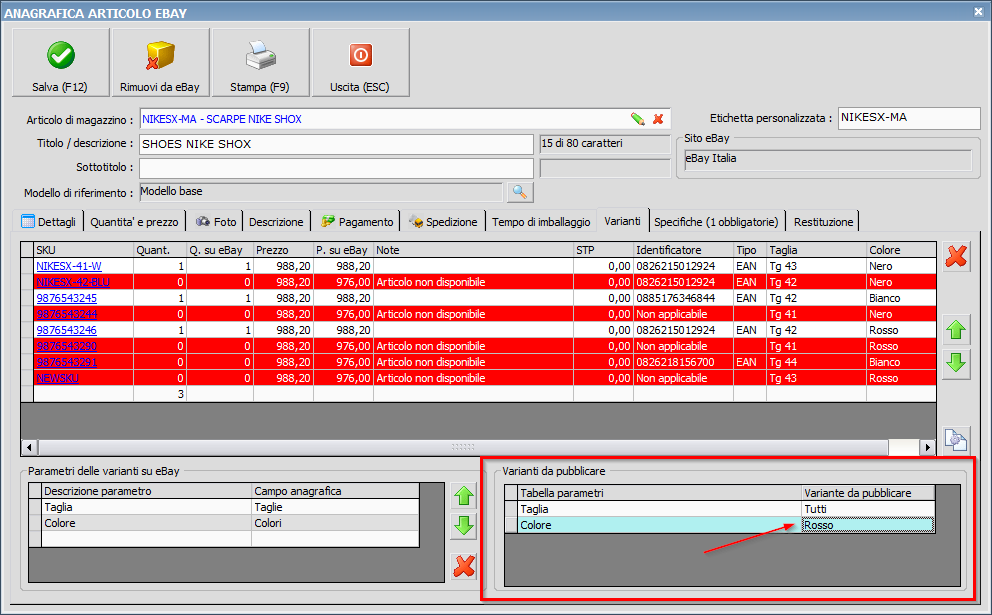The width and height of the screenshot is (992, 615).
Task: Open SKU link 9876543290
Action: point(66,346)
